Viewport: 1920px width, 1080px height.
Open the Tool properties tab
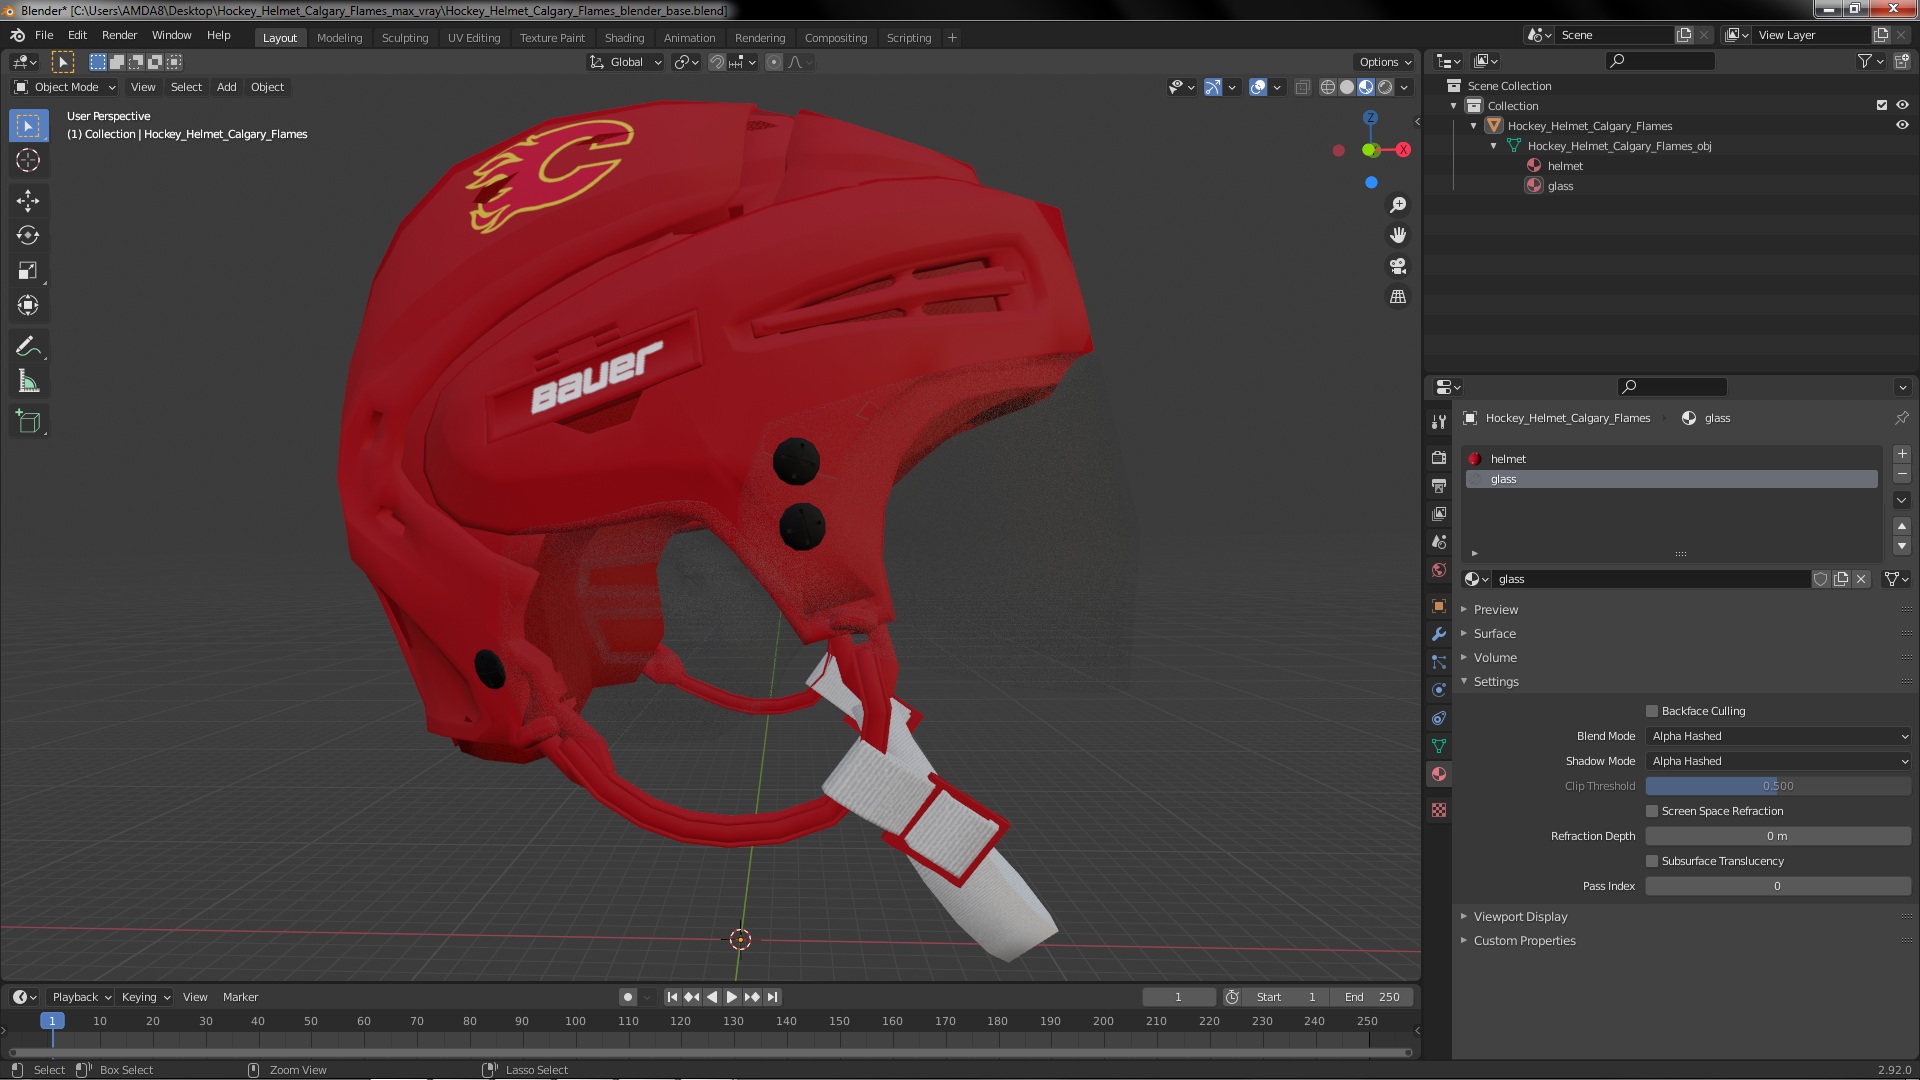pyautogui.click(x=1439, y=422)
